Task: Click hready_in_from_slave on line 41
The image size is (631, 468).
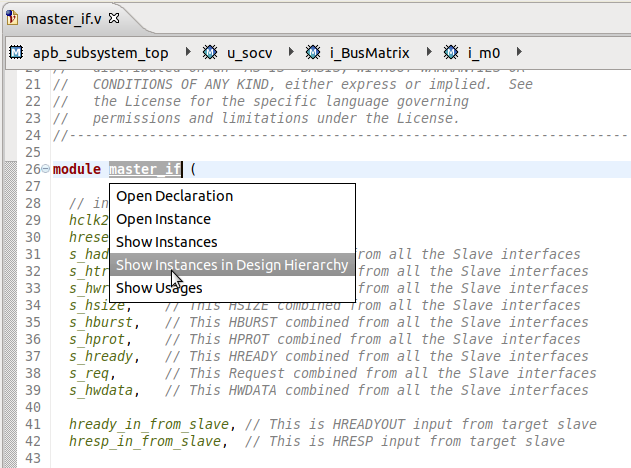Action: pyautogui.click(x=148, y=424)
